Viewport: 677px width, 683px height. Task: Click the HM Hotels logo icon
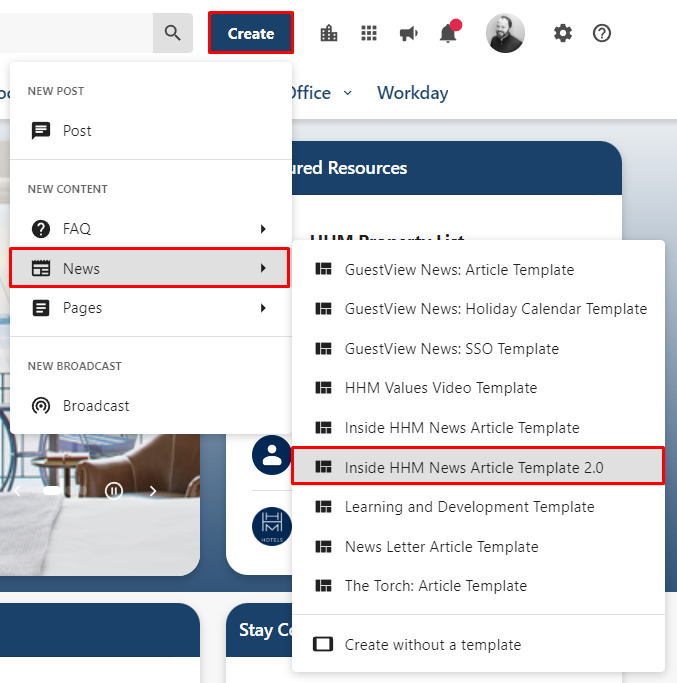[x=272, y=527]
